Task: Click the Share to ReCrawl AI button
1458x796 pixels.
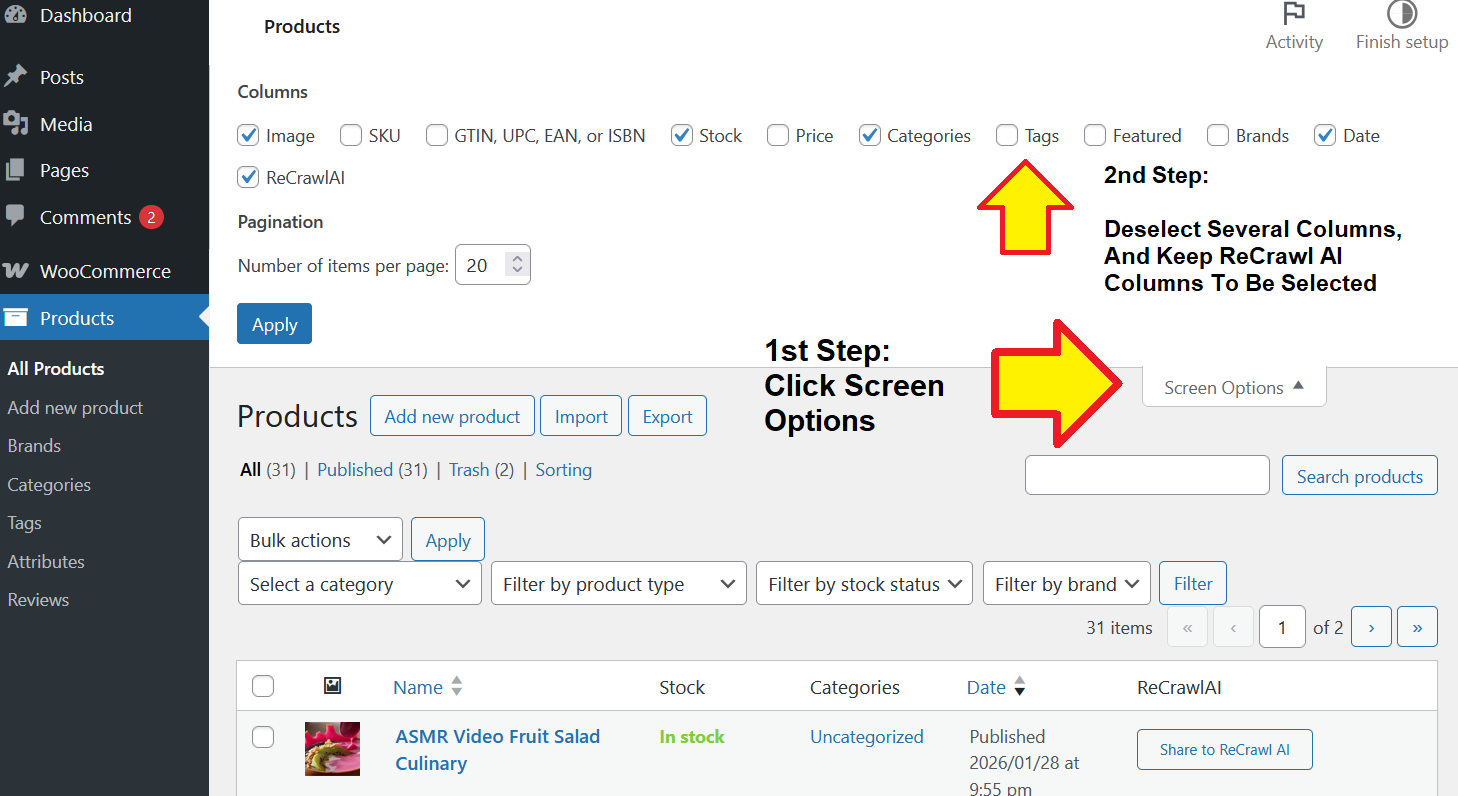Action: coord(1224,750)
